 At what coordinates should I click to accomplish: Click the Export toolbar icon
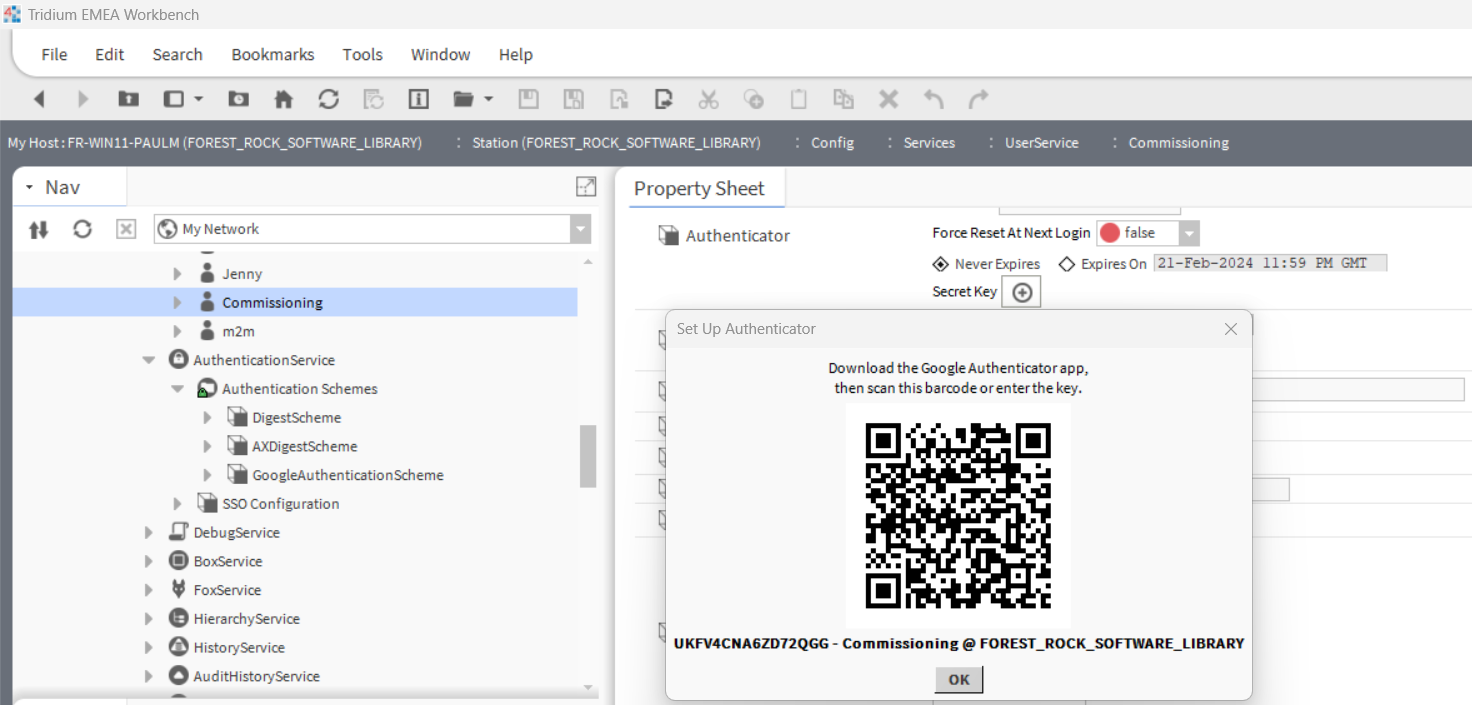point(664,99)
